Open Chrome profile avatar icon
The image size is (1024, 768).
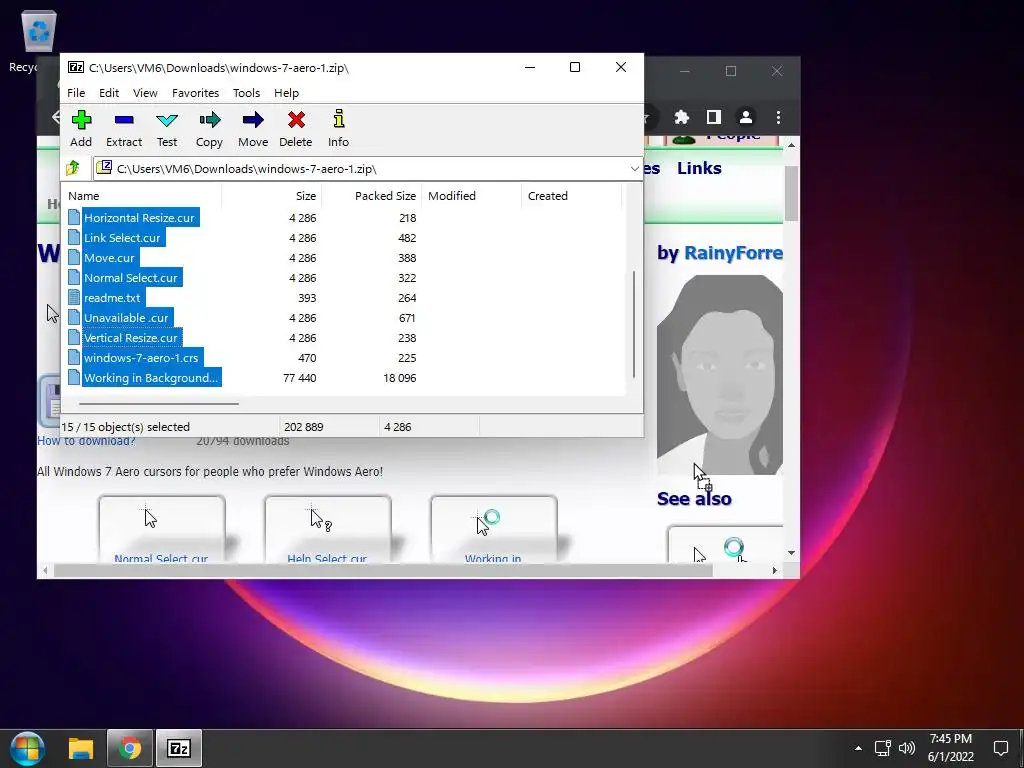point(746,117)
